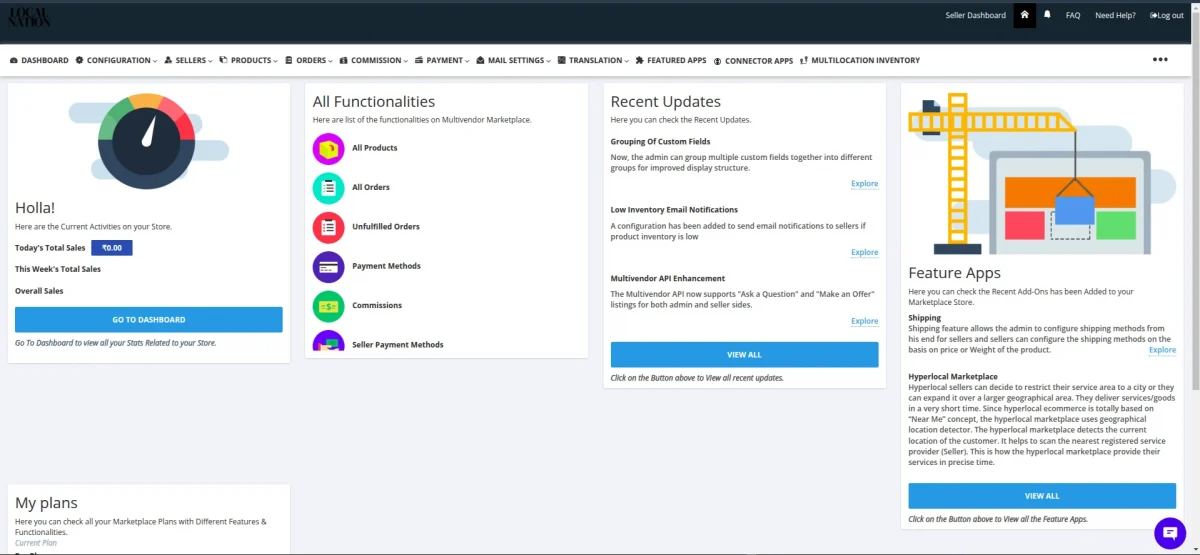This screenshot has width=1200, height=555.
Task: Open the Featured Apps menu item
Action: pos(671,60)
